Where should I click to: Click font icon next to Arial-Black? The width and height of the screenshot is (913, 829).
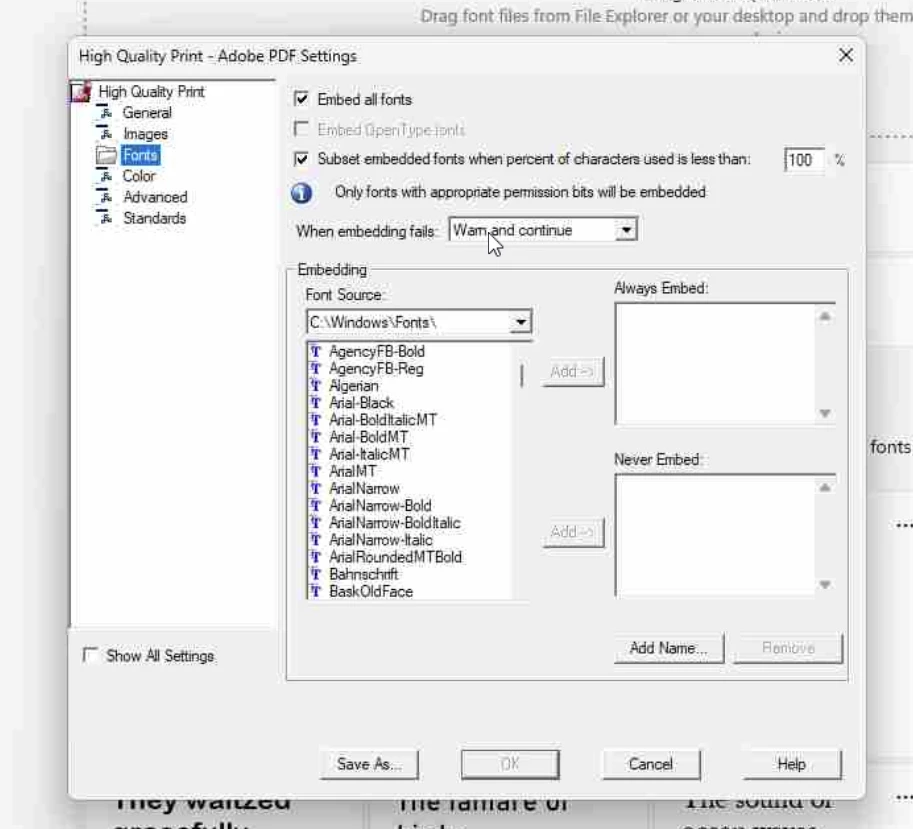tap(316, 402)
